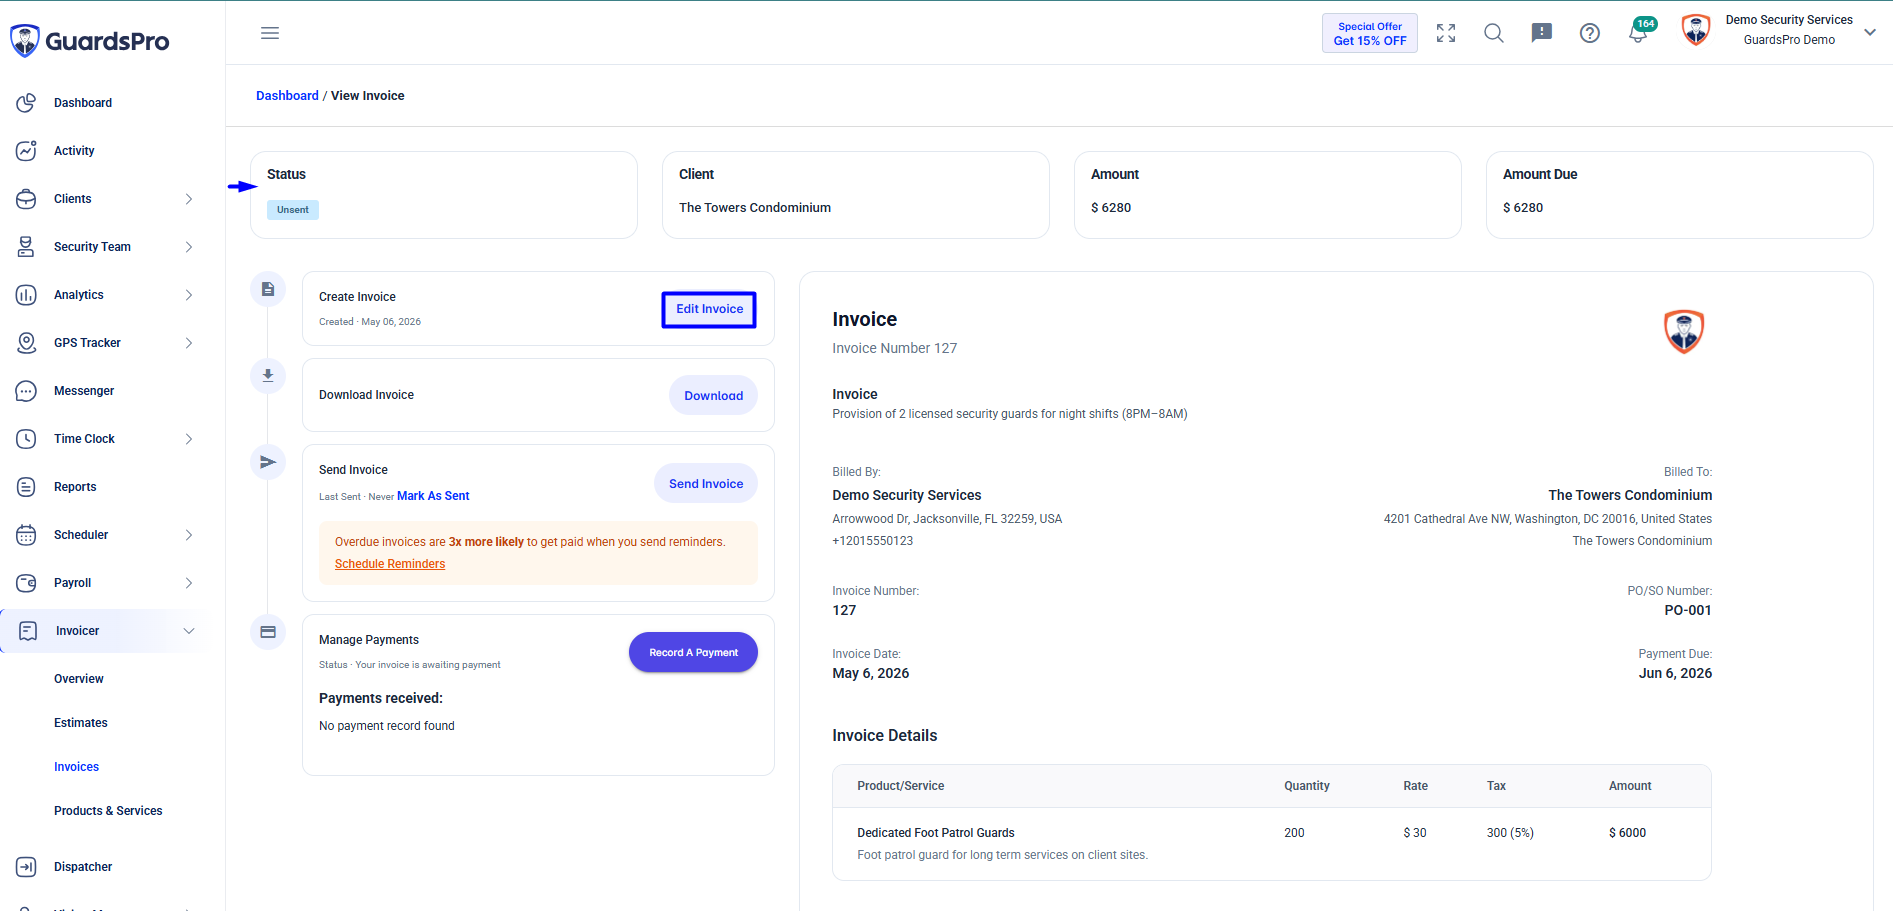The height and width of the screenshot is (911, 1893).
Task: Click the Send Invoice button
Action: (x=706, y=484)
